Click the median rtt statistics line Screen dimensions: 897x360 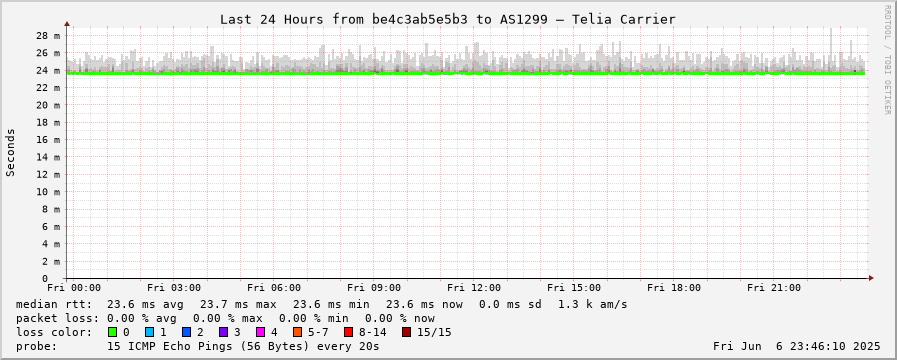(322, 304)
